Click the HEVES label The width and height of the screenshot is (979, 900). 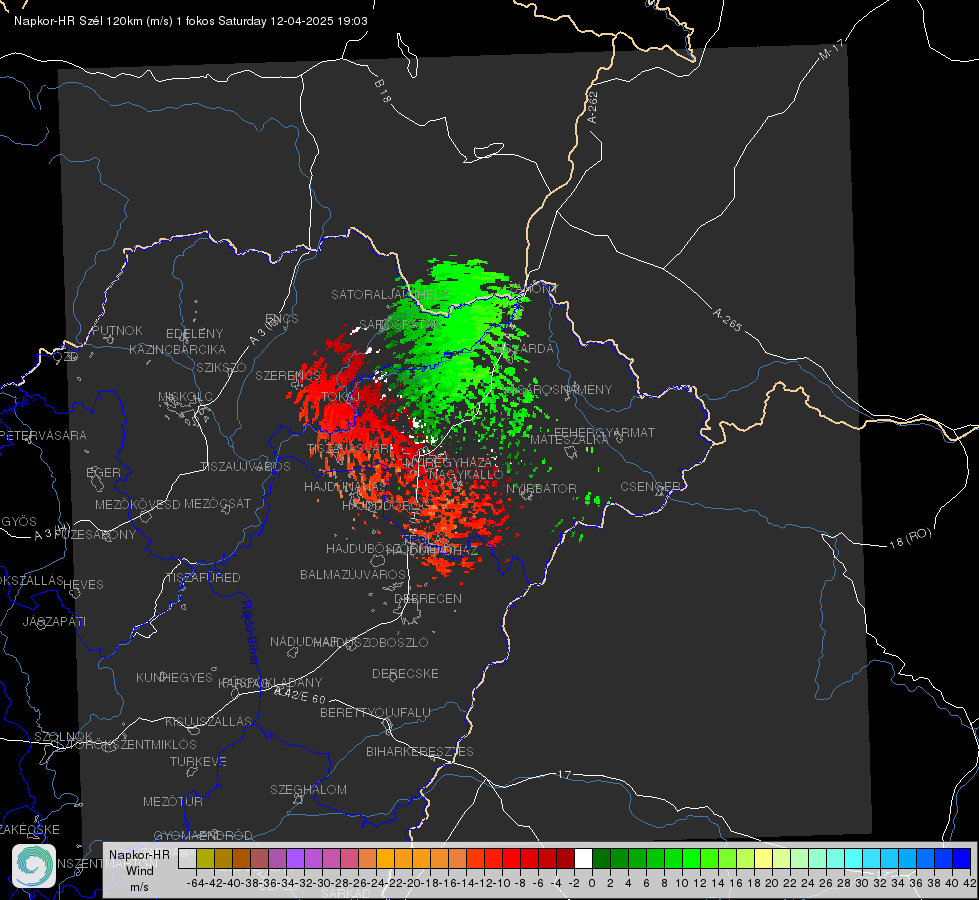click(84, 585)
